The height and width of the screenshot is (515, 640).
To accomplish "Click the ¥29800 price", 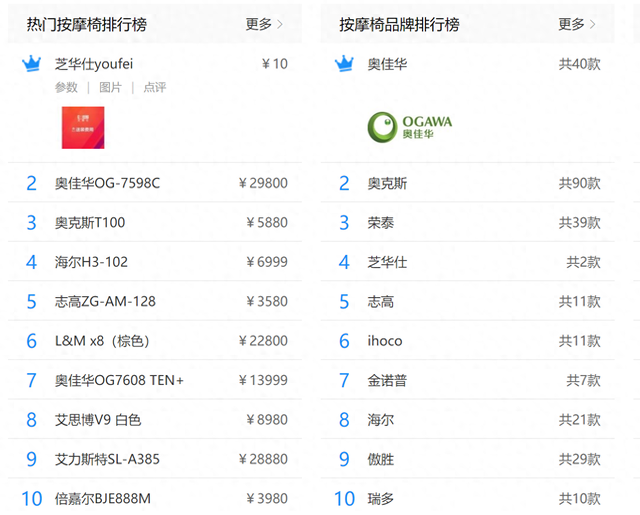I will [x=263, y=183].
